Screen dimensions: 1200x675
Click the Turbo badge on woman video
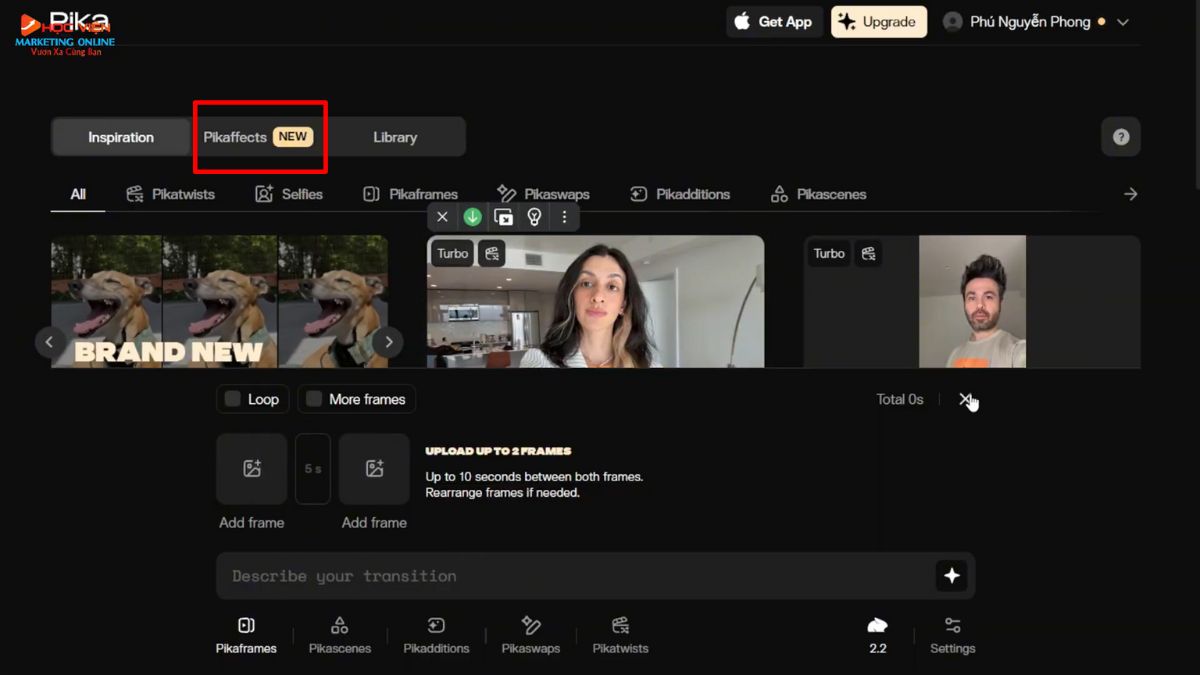coord(452,254)
